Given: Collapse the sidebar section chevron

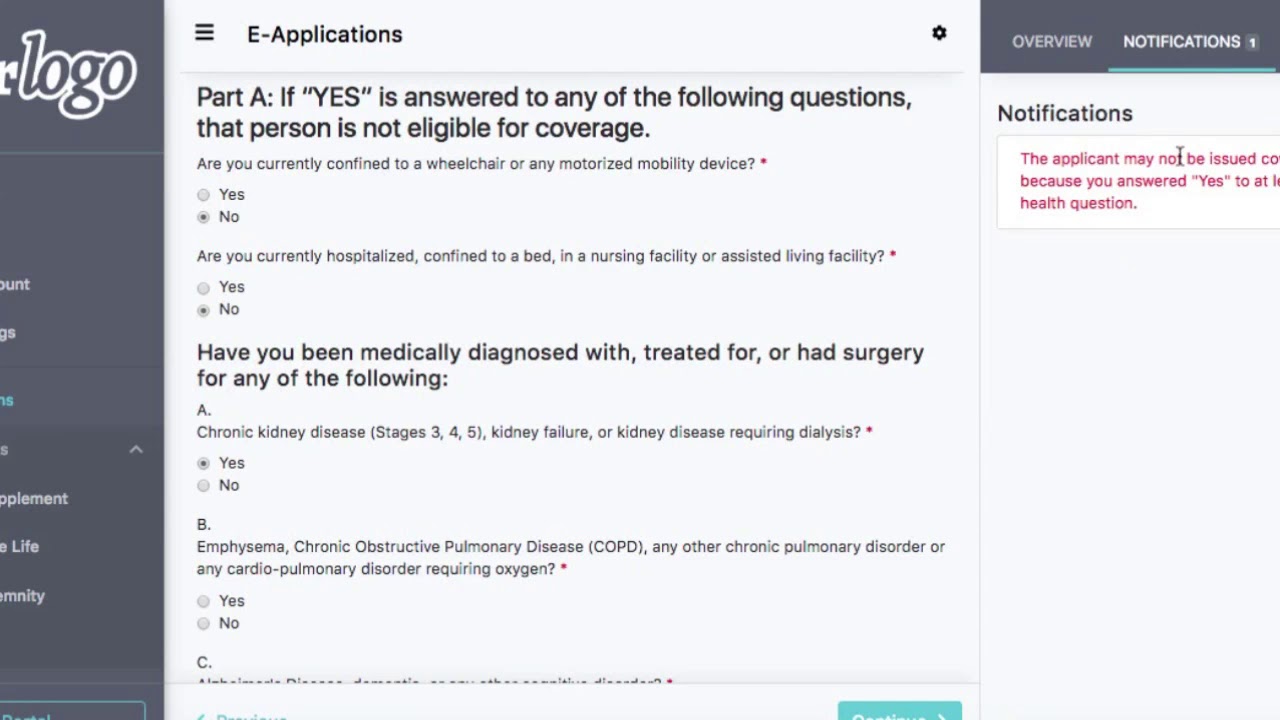Looking at the screenshot, I should 136,450.
